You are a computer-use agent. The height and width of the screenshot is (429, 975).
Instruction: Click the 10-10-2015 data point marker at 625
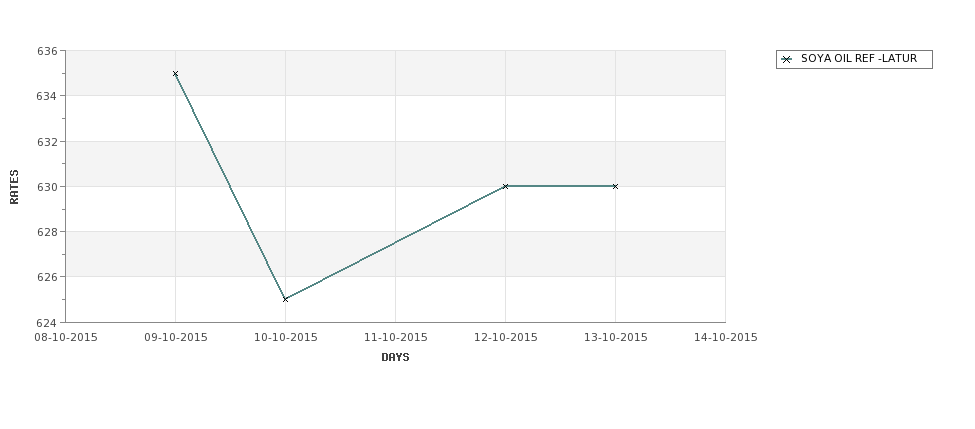click(285, 299)
